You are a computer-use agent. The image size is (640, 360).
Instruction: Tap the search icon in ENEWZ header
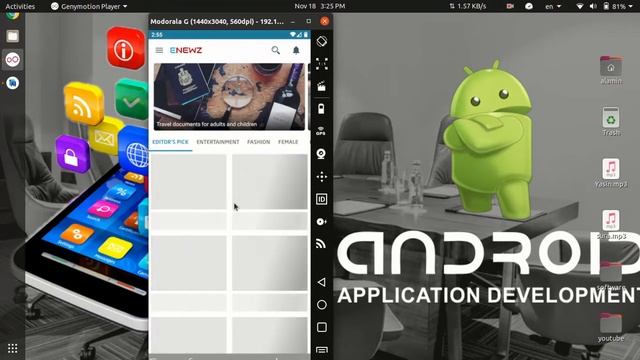pos(276,50)
